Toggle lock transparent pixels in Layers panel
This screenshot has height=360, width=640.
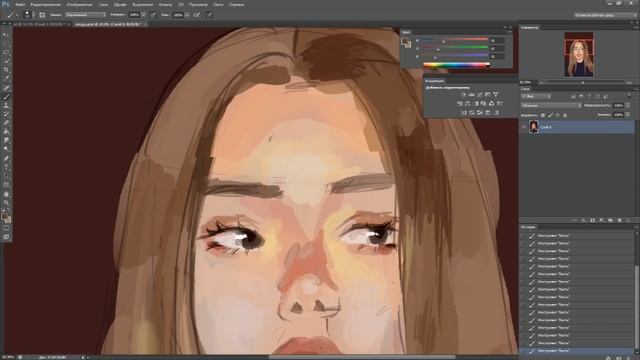543,116
